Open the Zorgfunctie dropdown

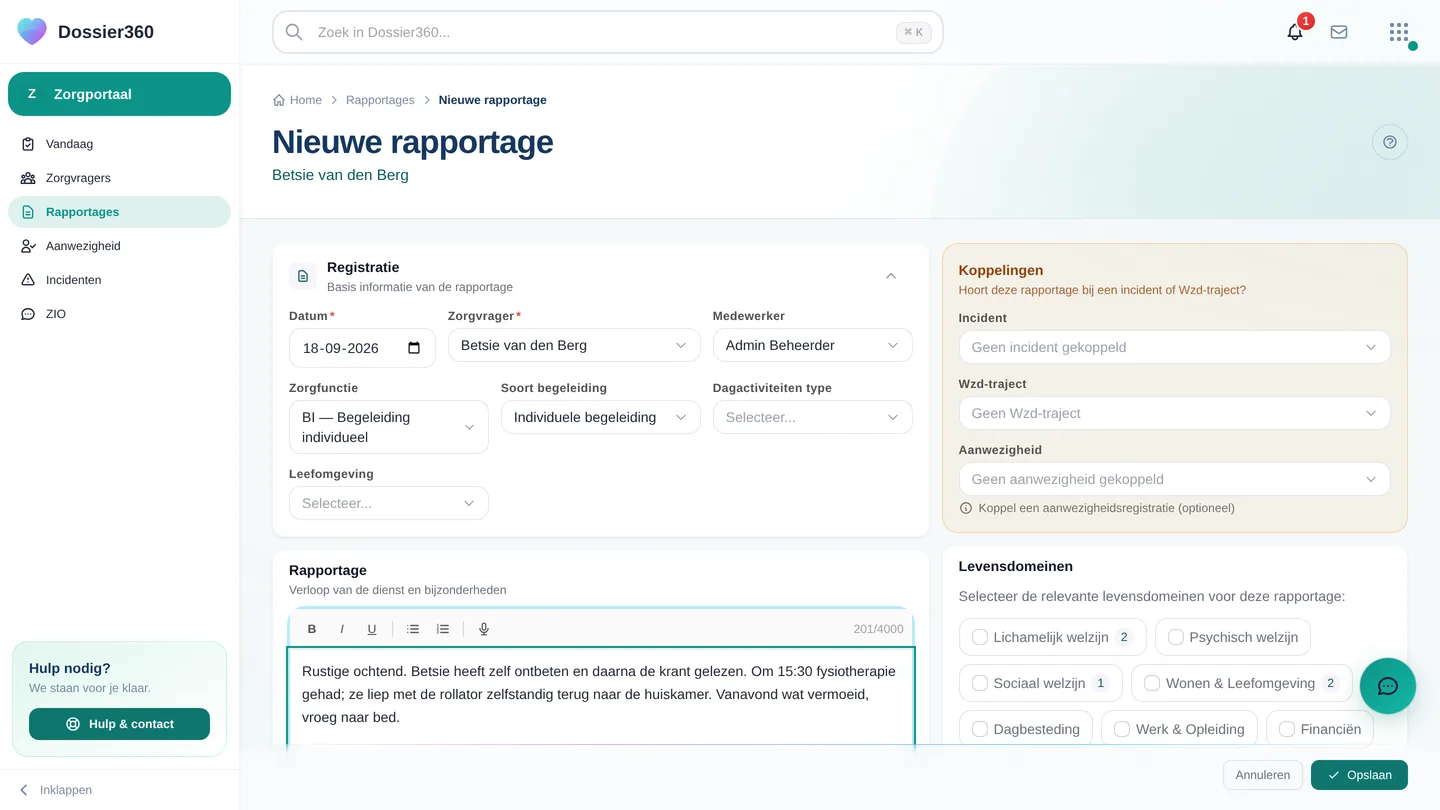[389, 427]
